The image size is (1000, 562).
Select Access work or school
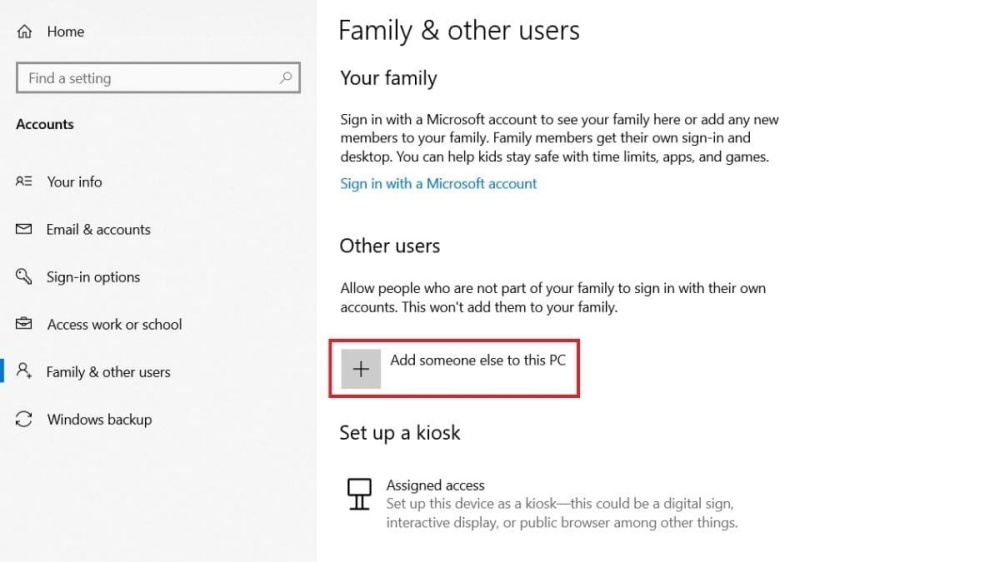pos(114,324)
